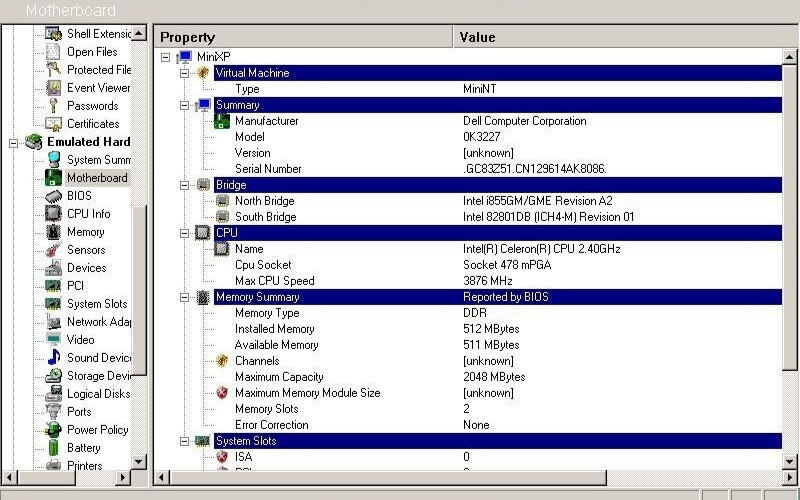Click the Sensors icon

point(53,249)
